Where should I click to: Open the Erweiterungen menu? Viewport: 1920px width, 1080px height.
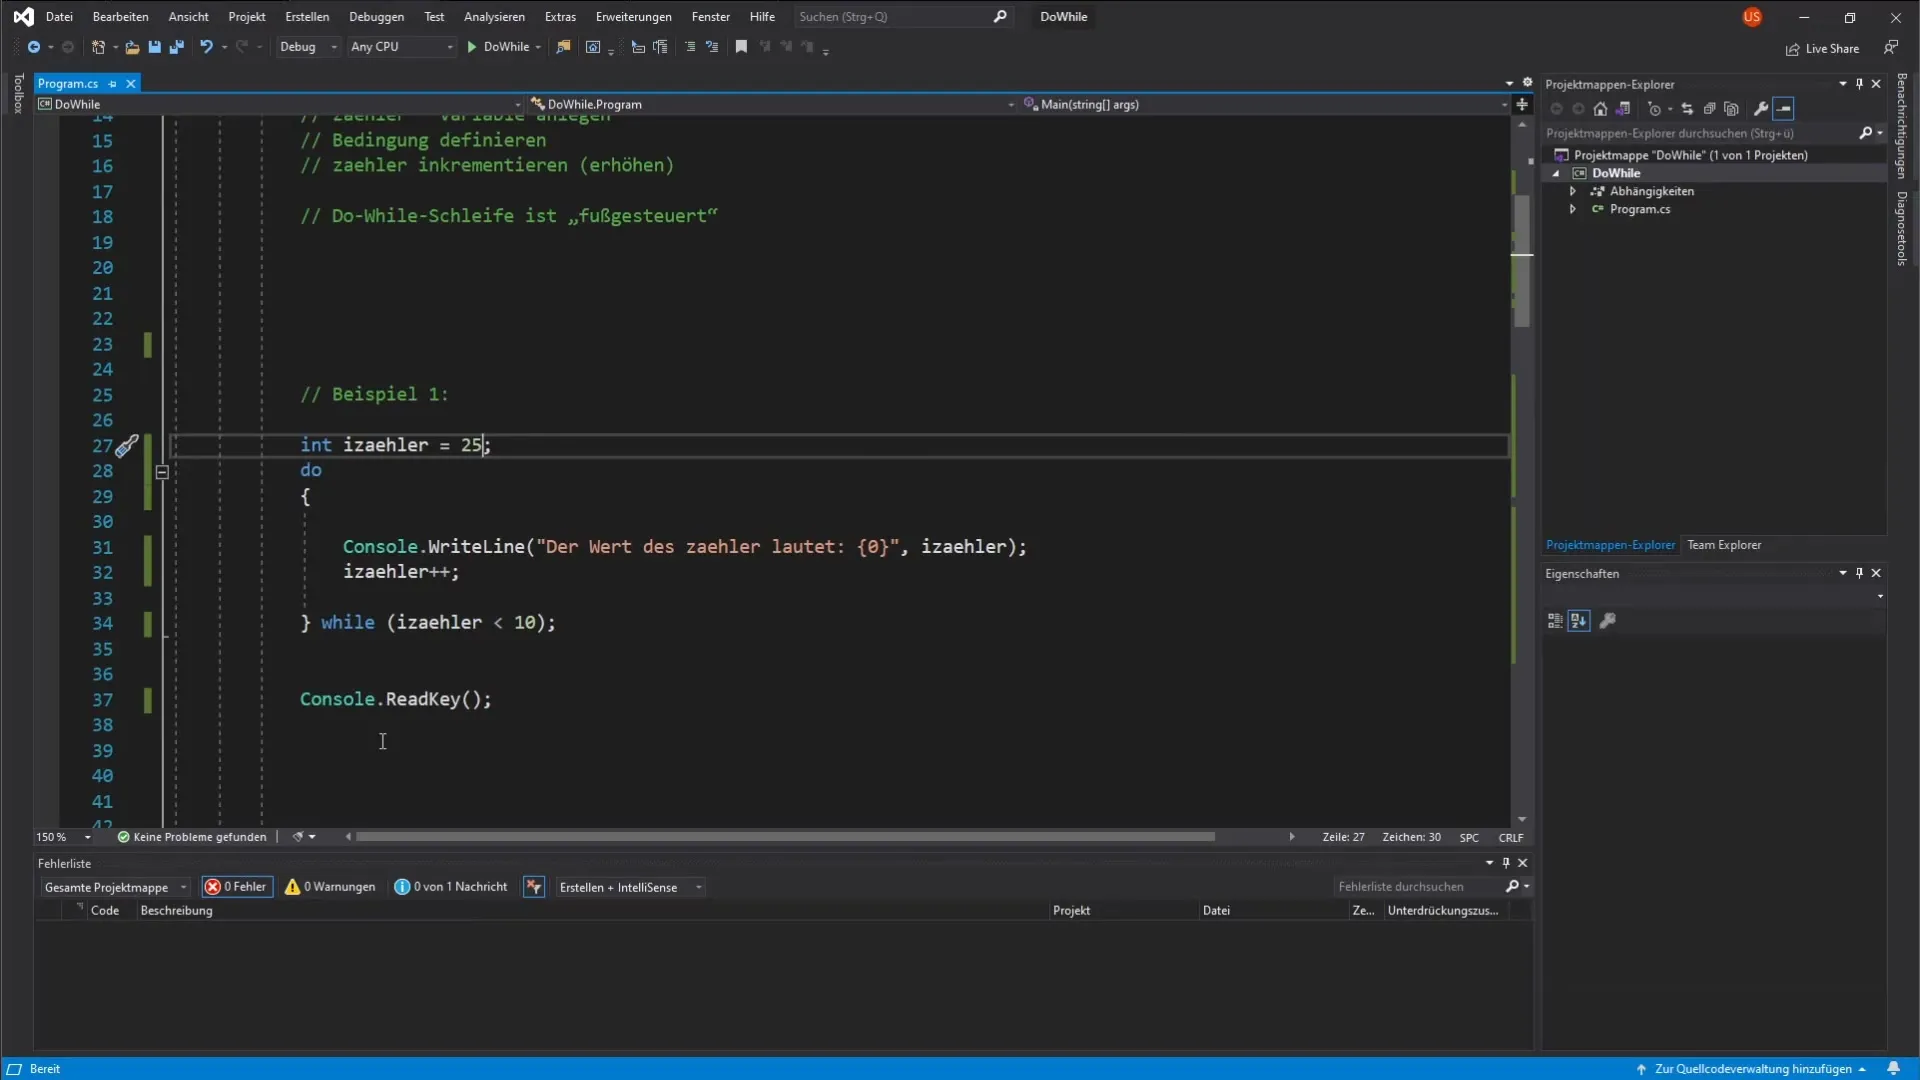(x=633, y=17)
